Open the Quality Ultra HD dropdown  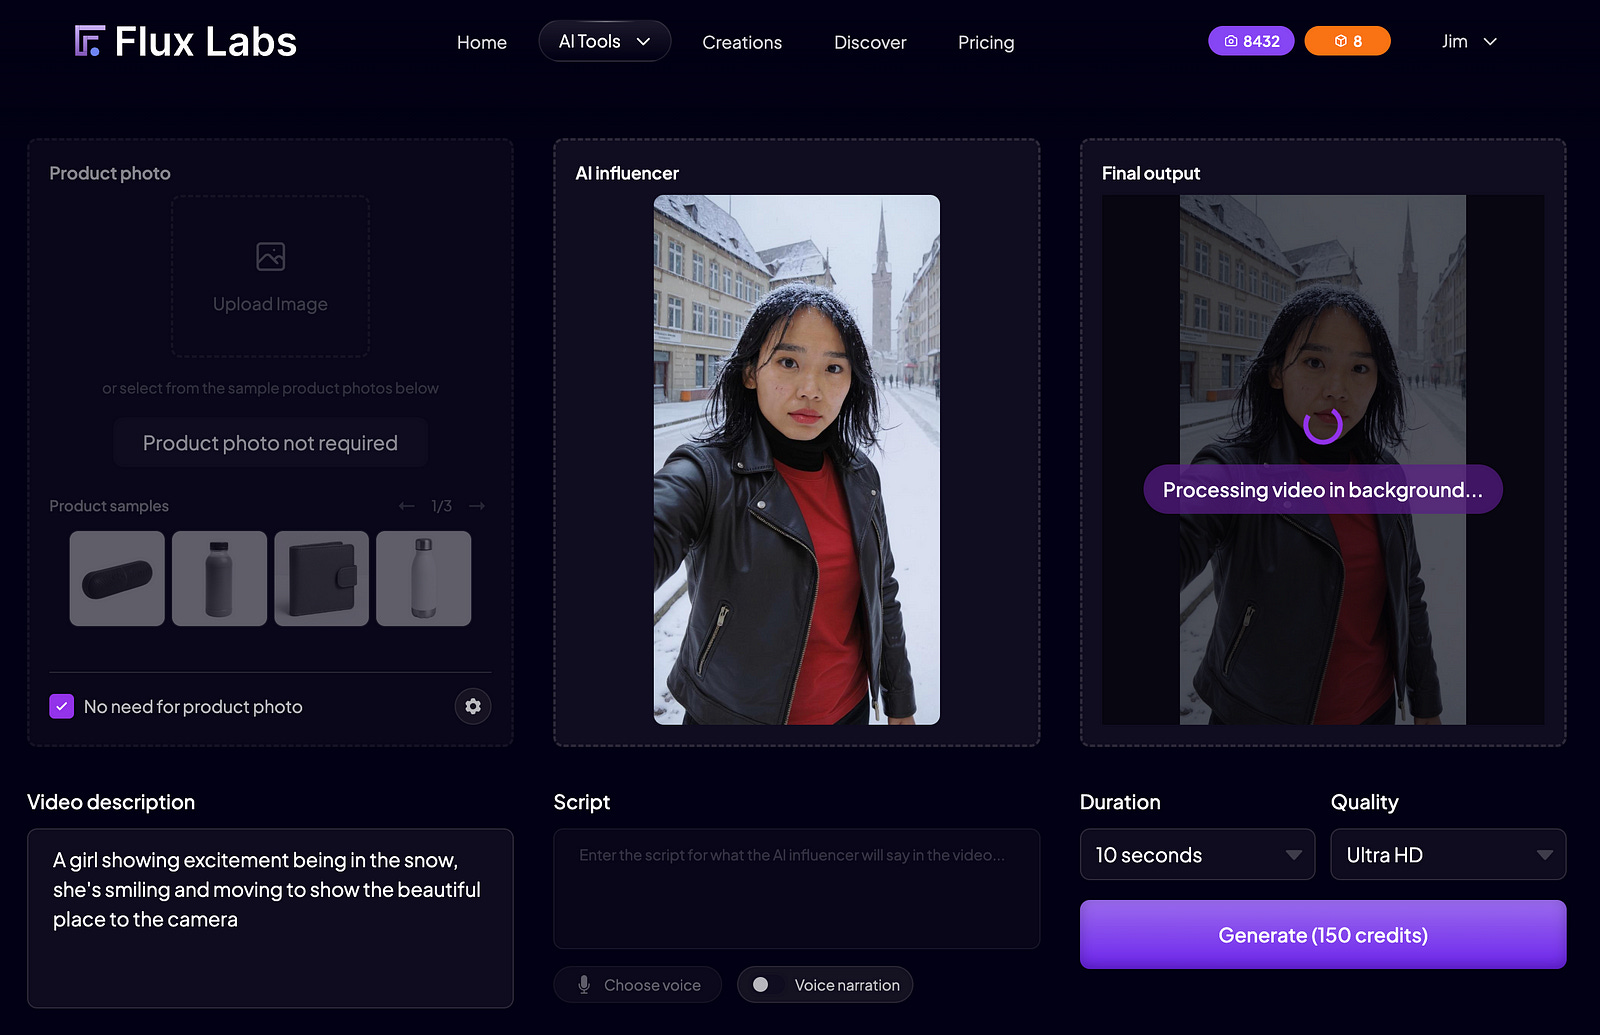1448,855
